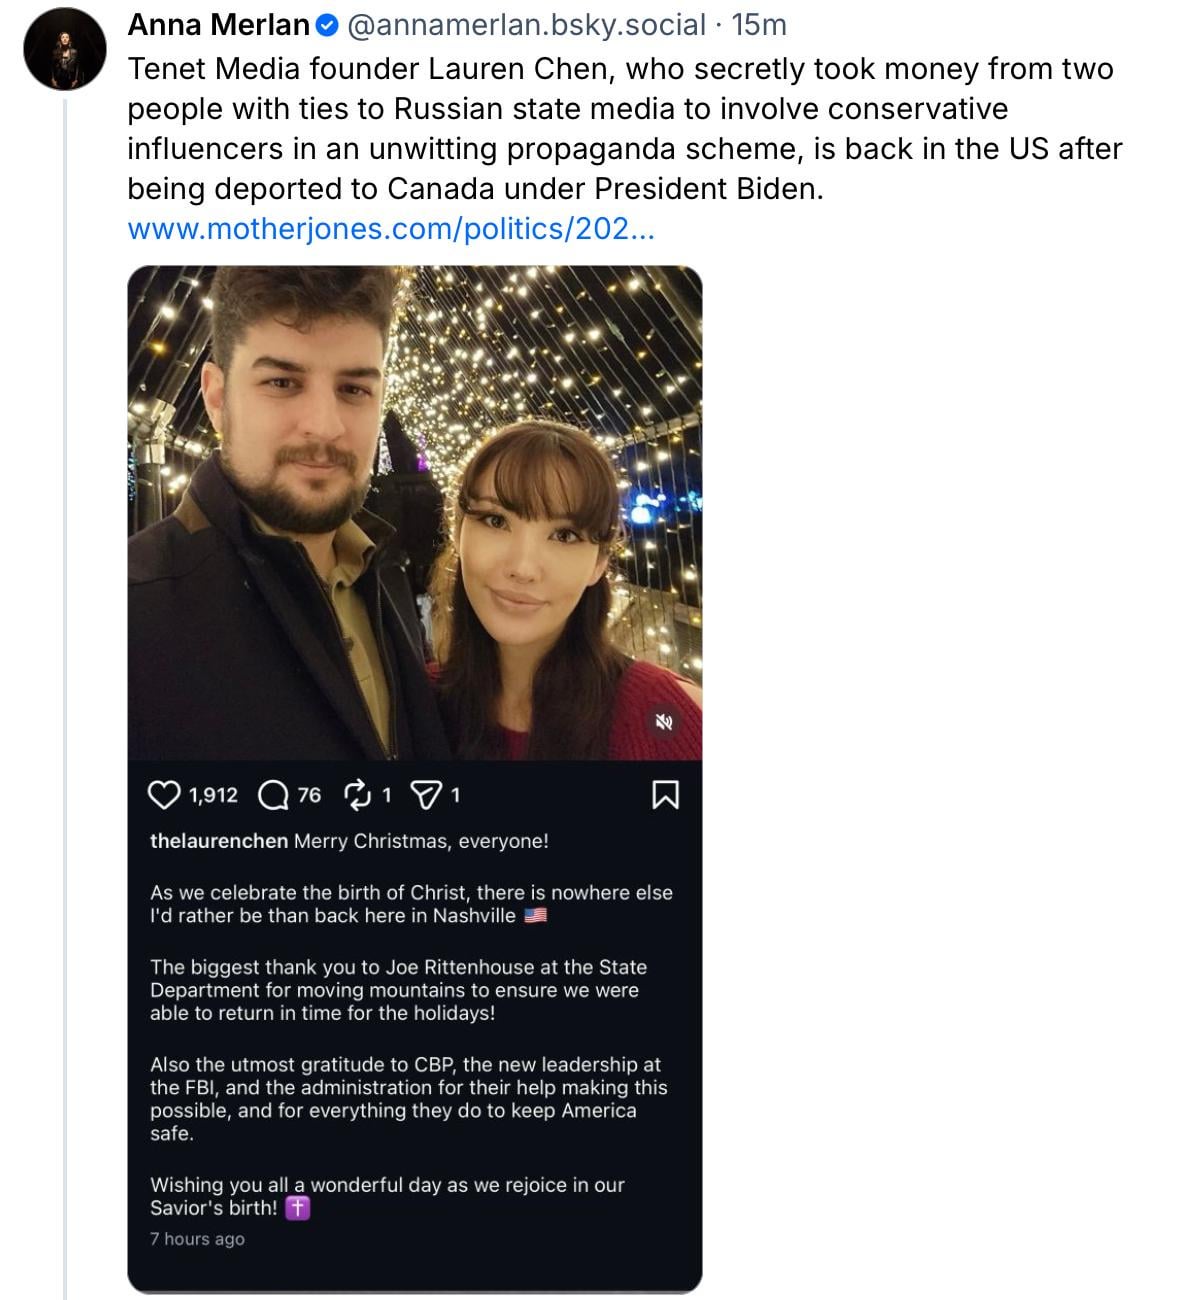This screenshot has width=1177, height=1300.
Task: Click the blue verified checkmark badge
Action: (x=326, y=25)
